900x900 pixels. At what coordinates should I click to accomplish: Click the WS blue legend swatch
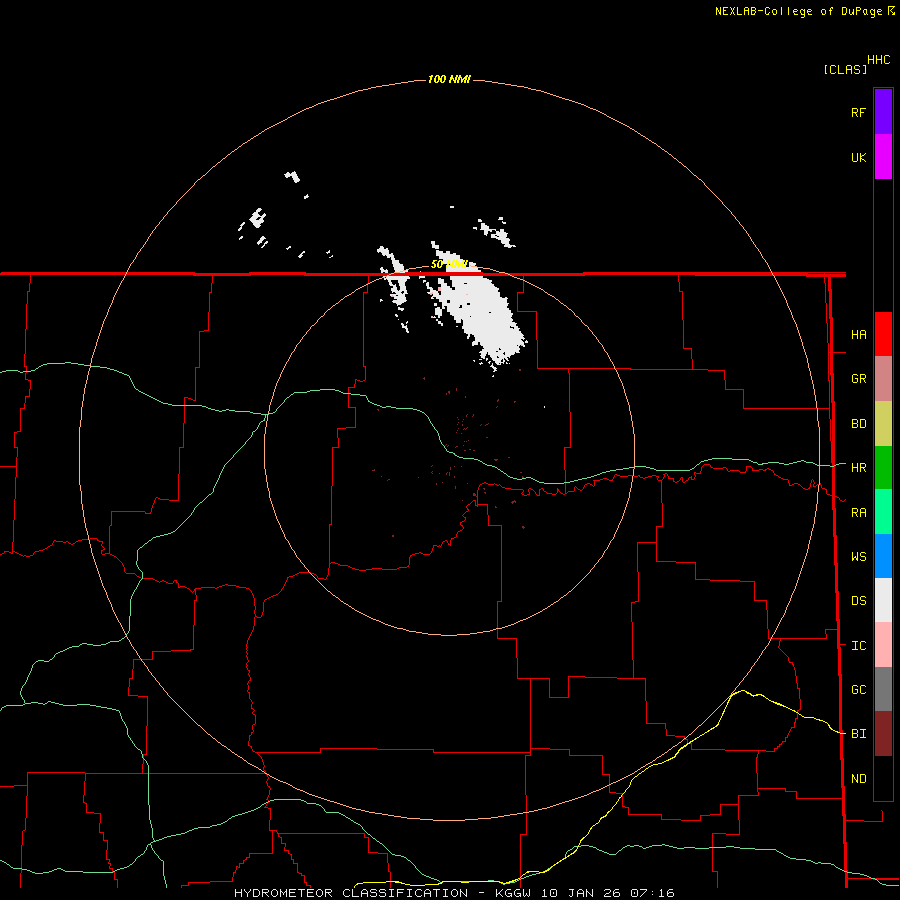click(x=883, y=556)
